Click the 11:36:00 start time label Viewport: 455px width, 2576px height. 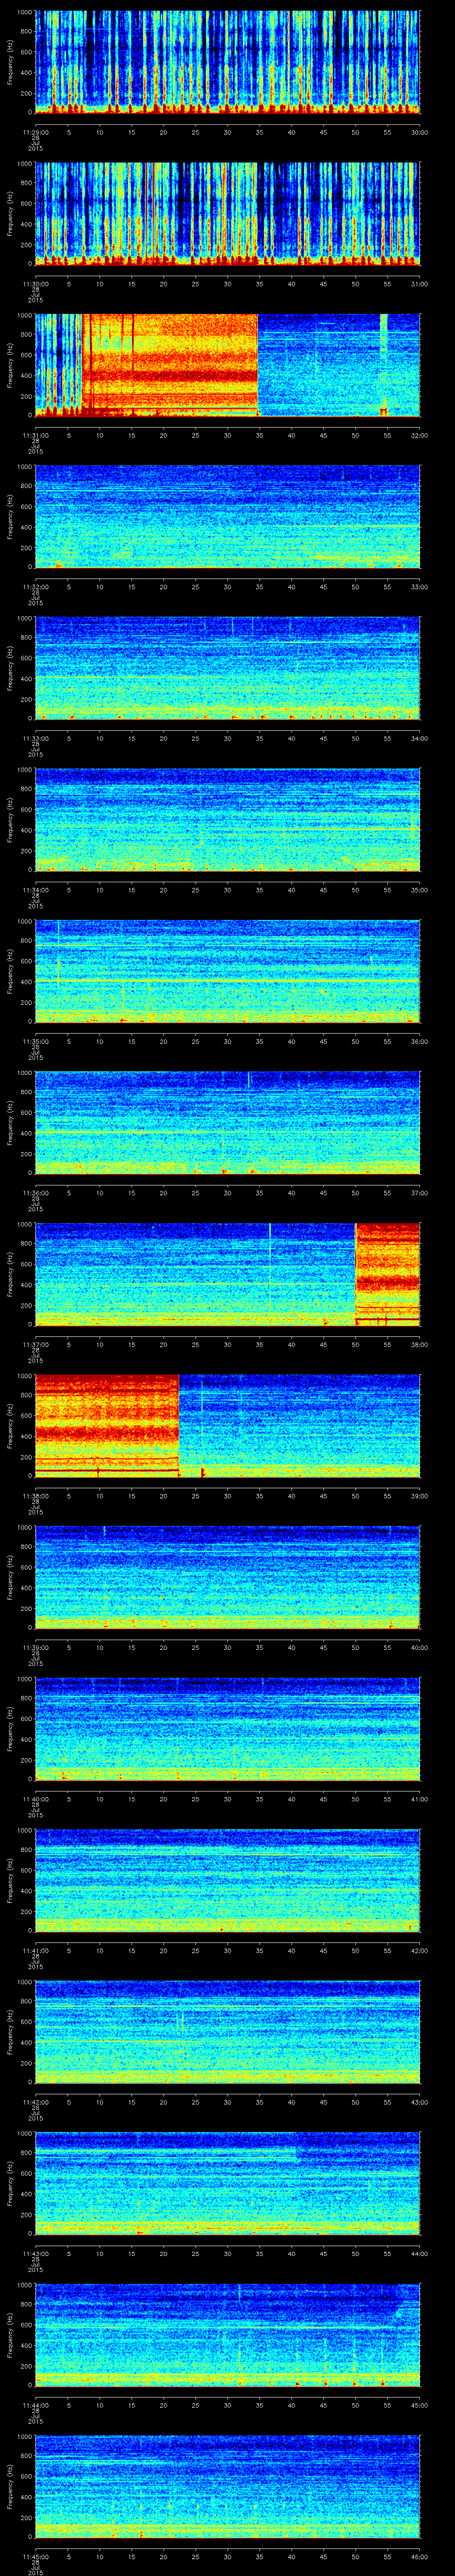coord(35,1192)
